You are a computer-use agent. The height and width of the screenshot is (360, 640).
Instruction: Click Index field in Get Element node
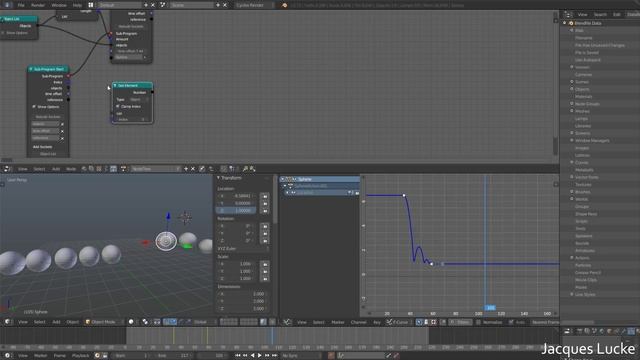point(132,119)
